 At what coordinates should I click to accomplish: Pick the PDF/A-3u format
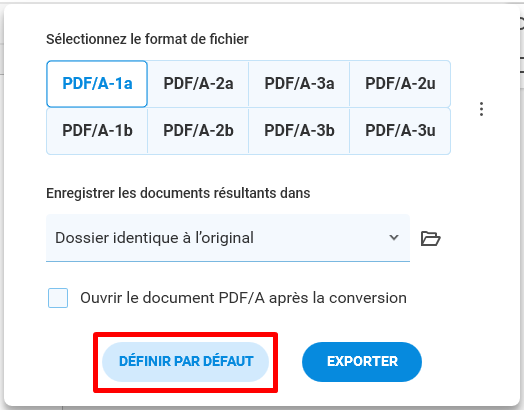[x=400, y=131]
